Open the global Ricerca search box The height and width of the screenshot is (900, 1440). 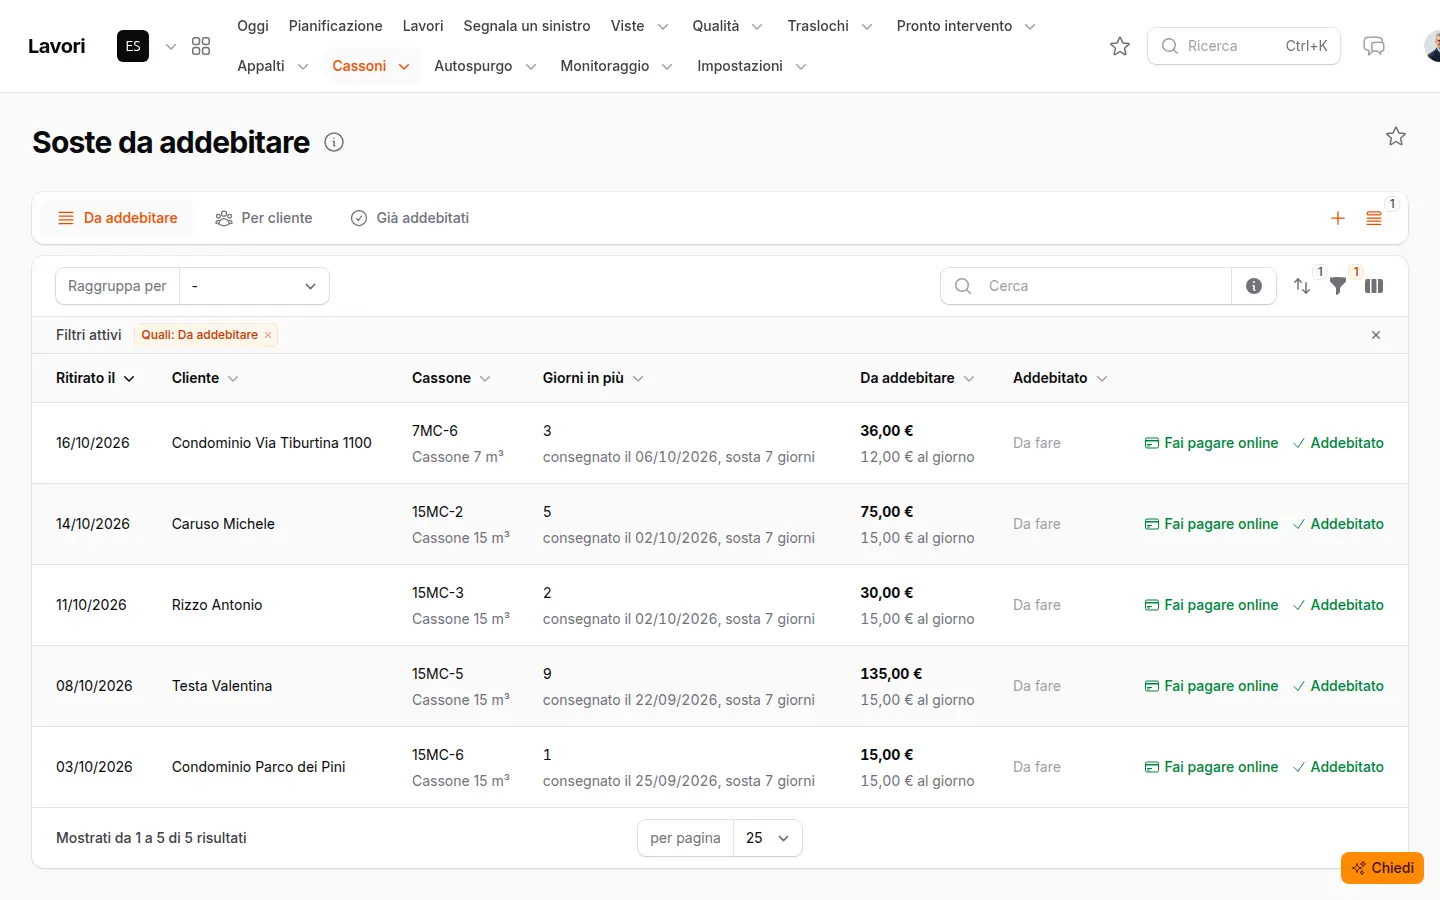pyautogui.click(x=1244, y=46)
